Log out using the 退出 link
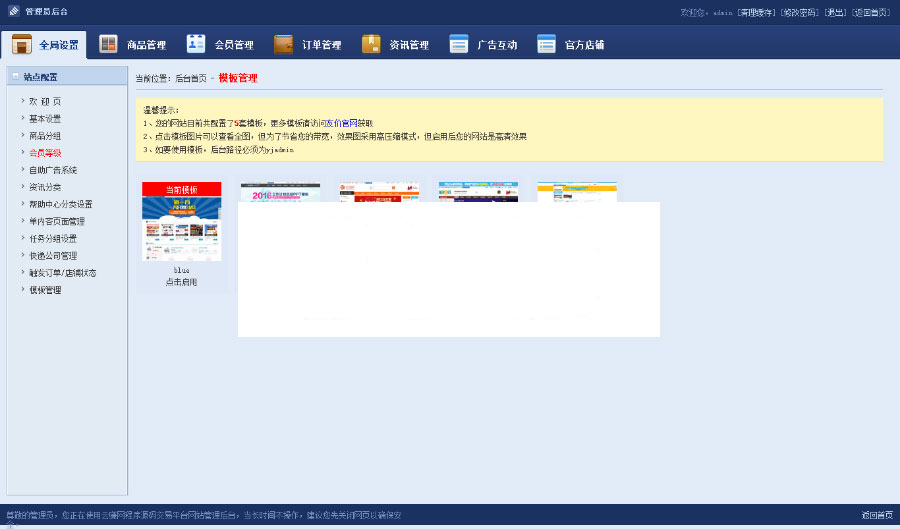The width and height of the screenshot is (900, 529). [x=834, y=12]
